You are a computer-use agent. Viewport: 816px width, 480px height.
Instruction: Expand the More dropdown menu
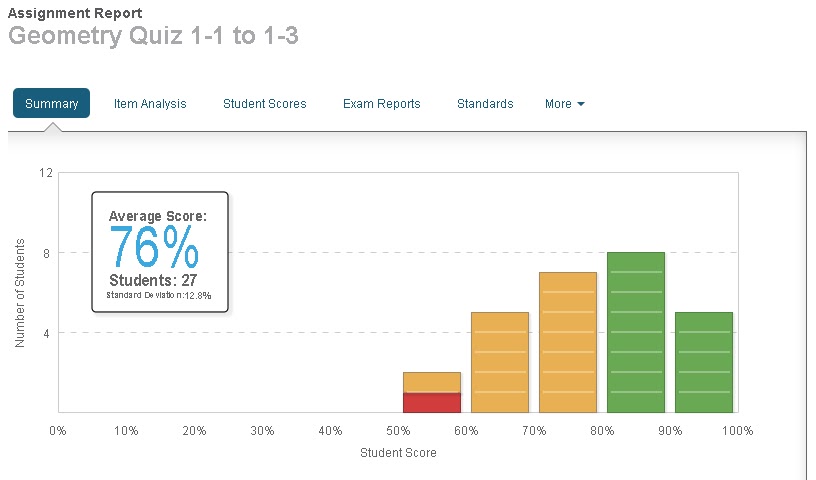coord(565,104)
